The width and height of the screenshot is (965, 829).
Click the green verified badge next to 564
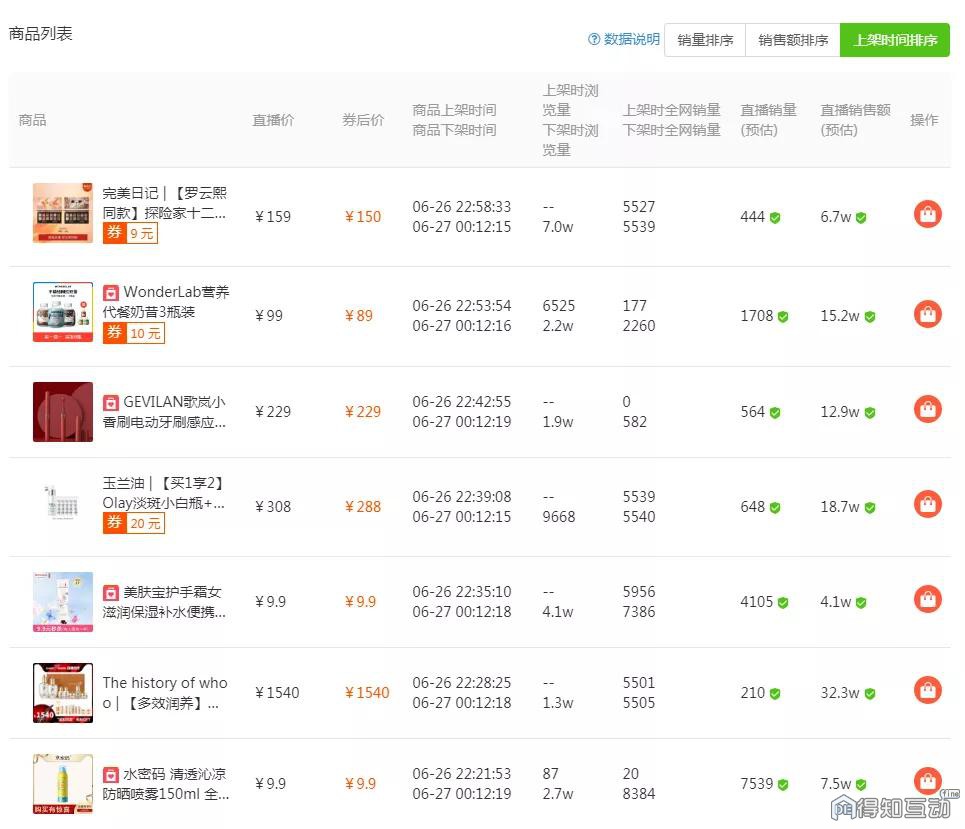[x=775, y=413]
